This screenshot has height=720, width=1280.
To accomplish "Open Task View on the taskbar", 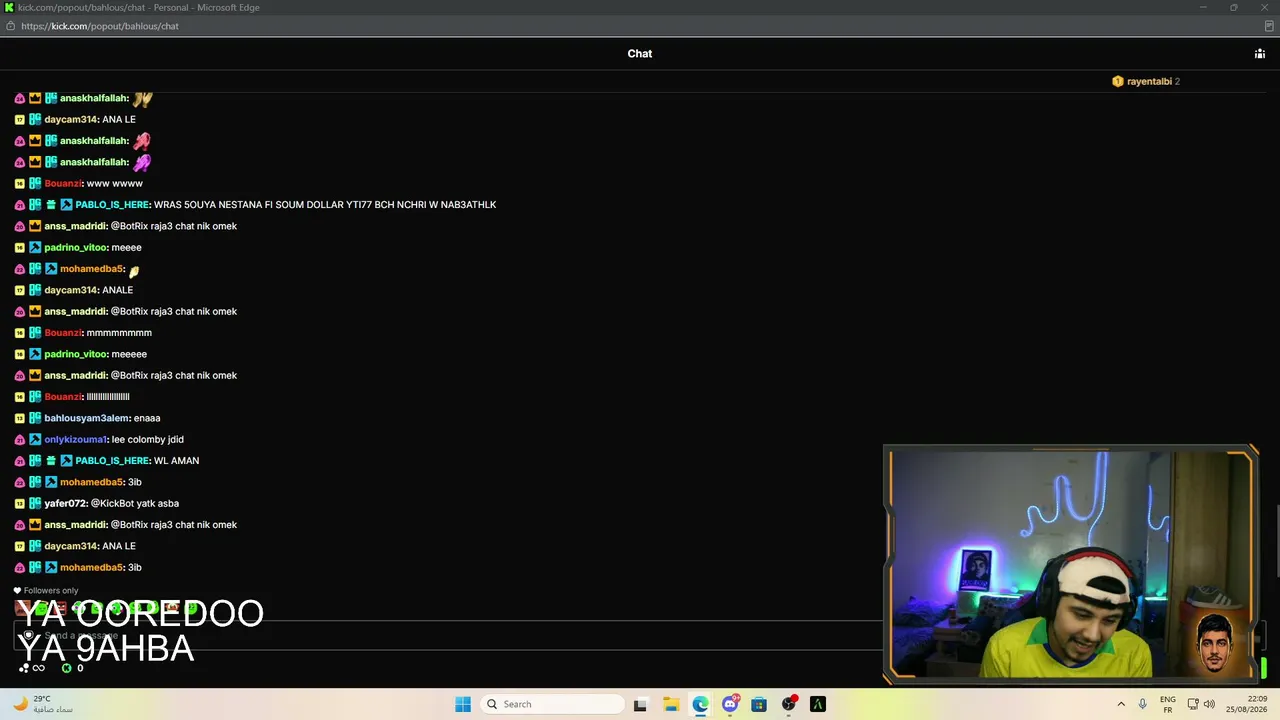I will (640, 704).
